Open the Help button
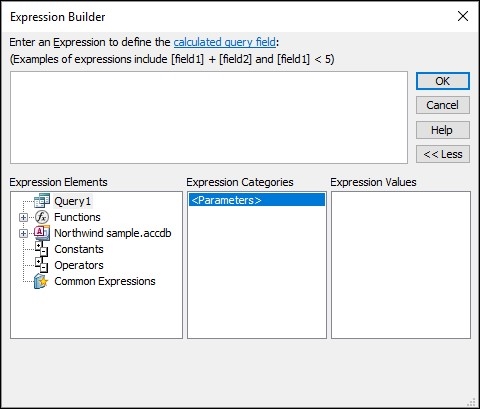480x409 pixels. tap(443, 130)
